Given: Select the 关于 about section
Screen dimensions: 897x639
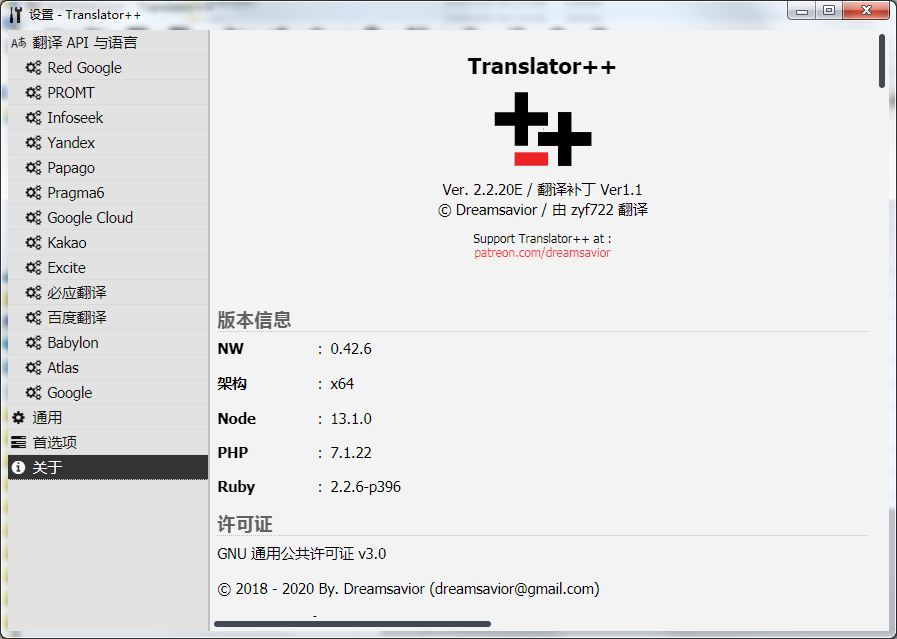Looking at the screenshot, I should [x=108, y=467].
